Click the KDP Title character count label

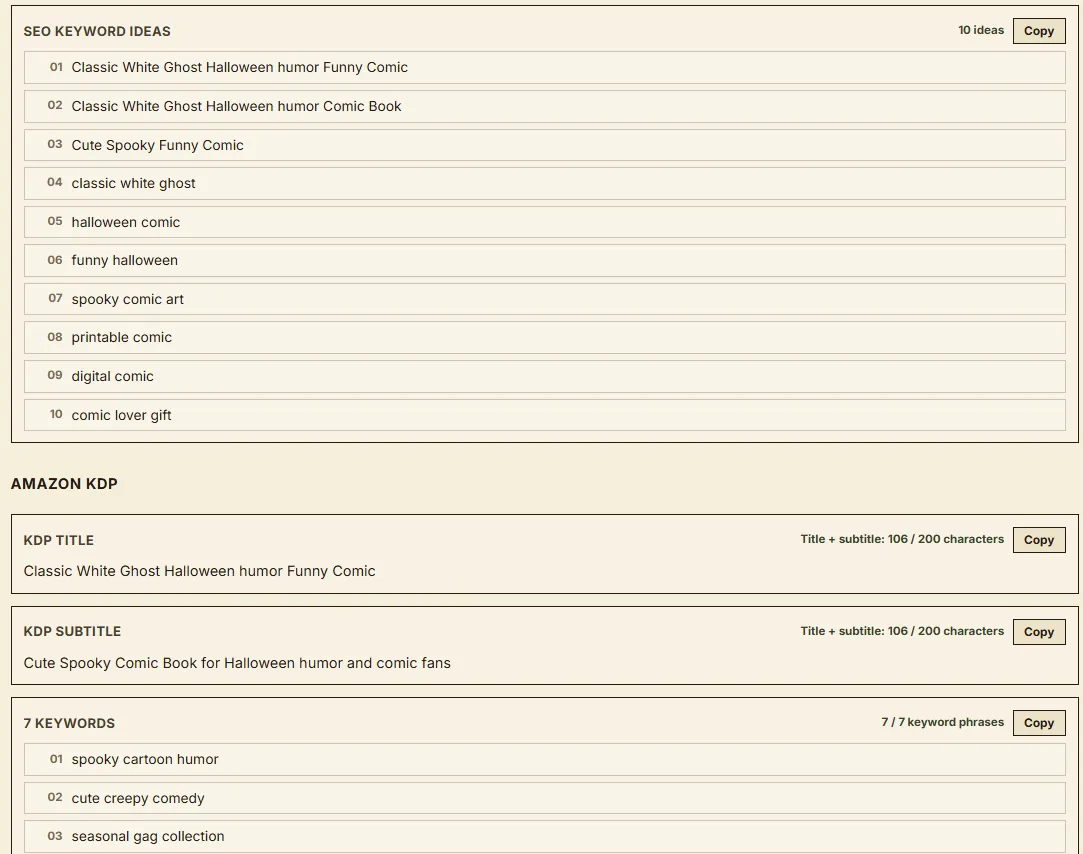pyautogui.click(x=902, y=539)
